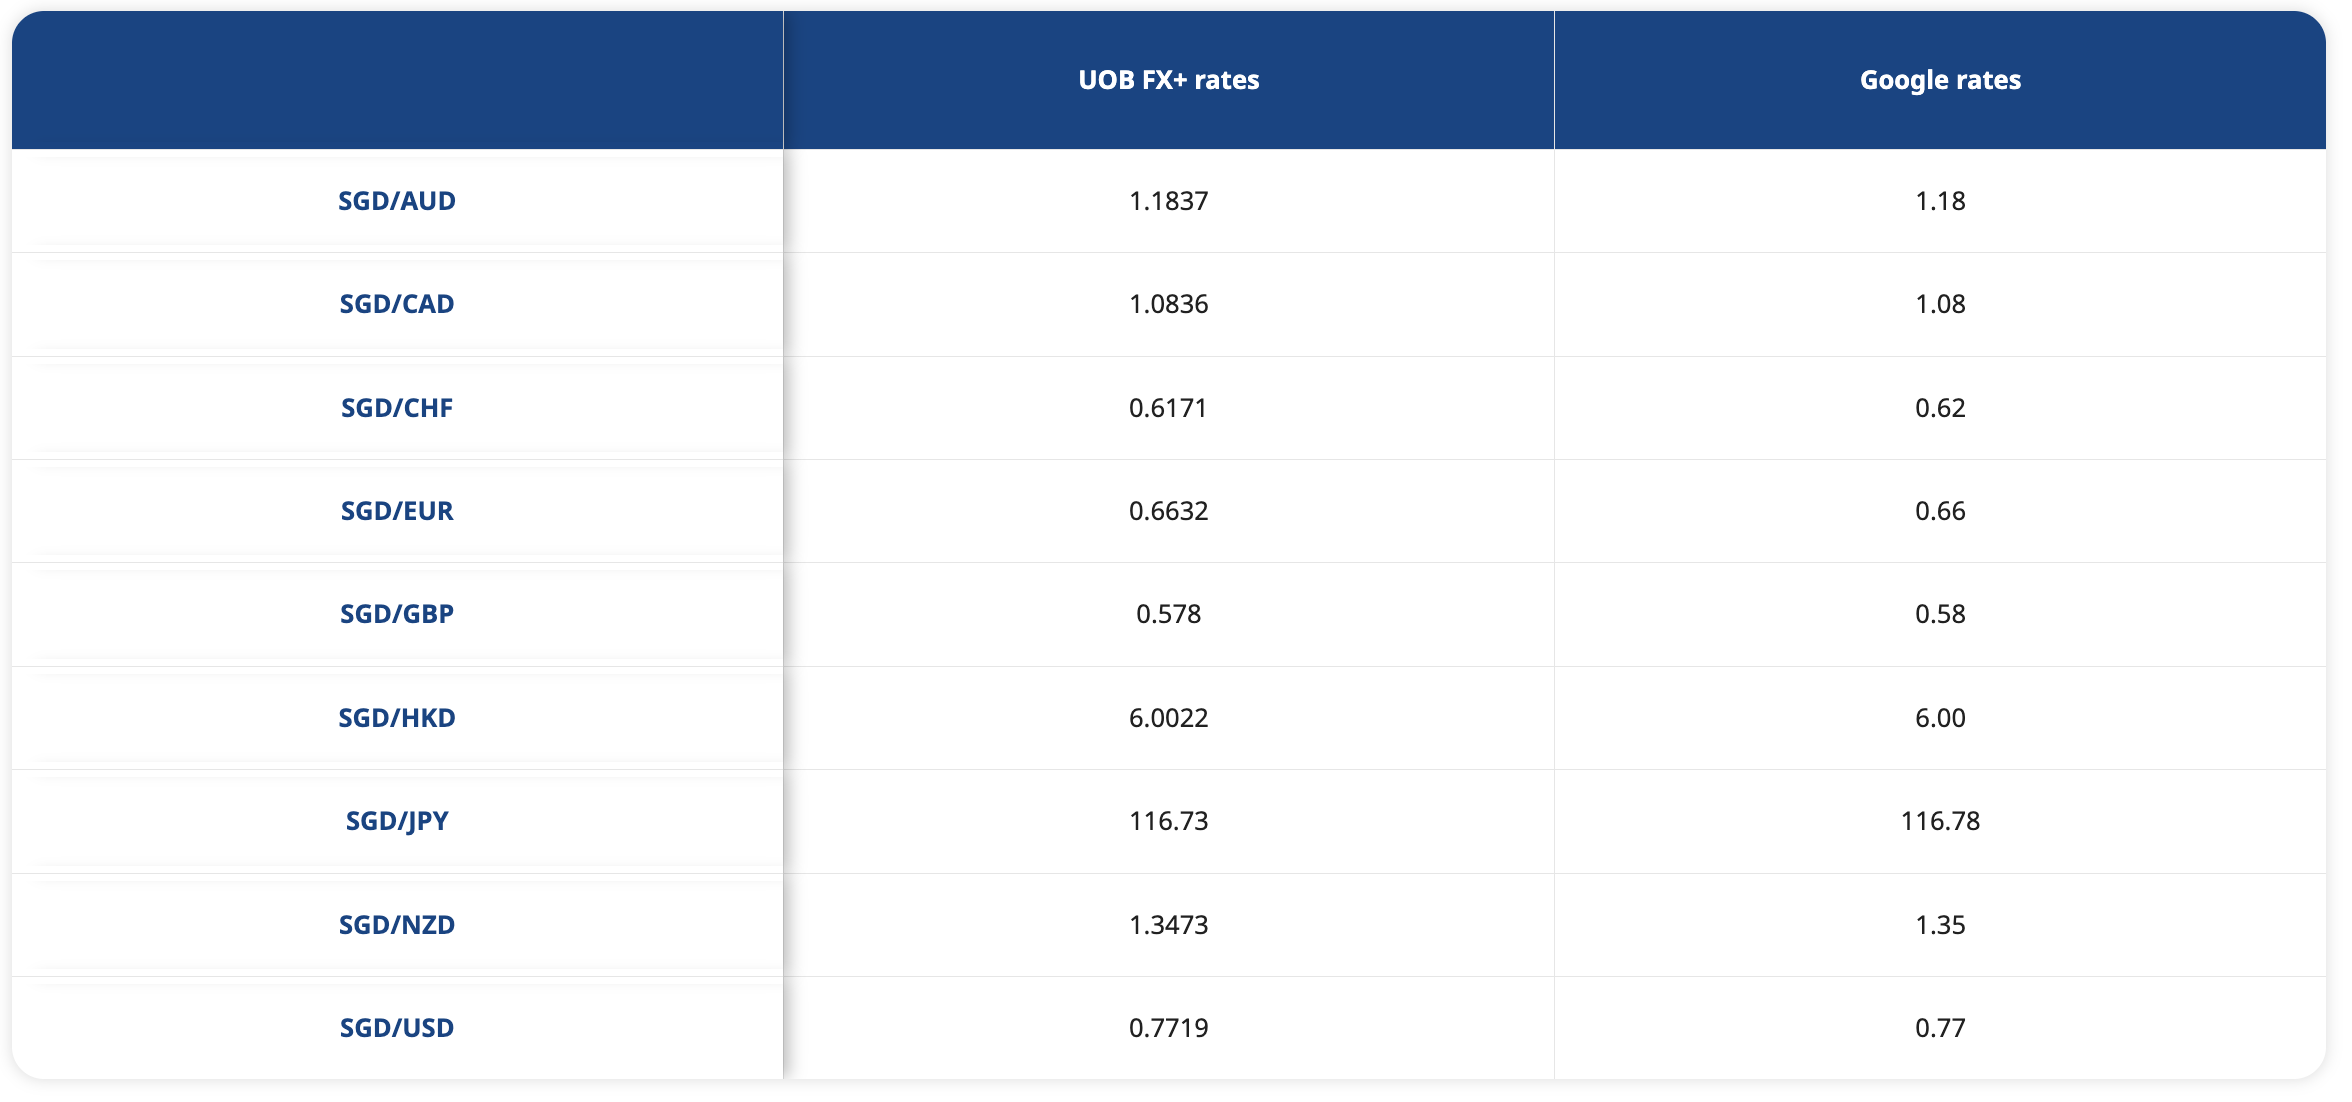
Task: Click the UOB rate value 1.1837
Action: pos(1168,201)
